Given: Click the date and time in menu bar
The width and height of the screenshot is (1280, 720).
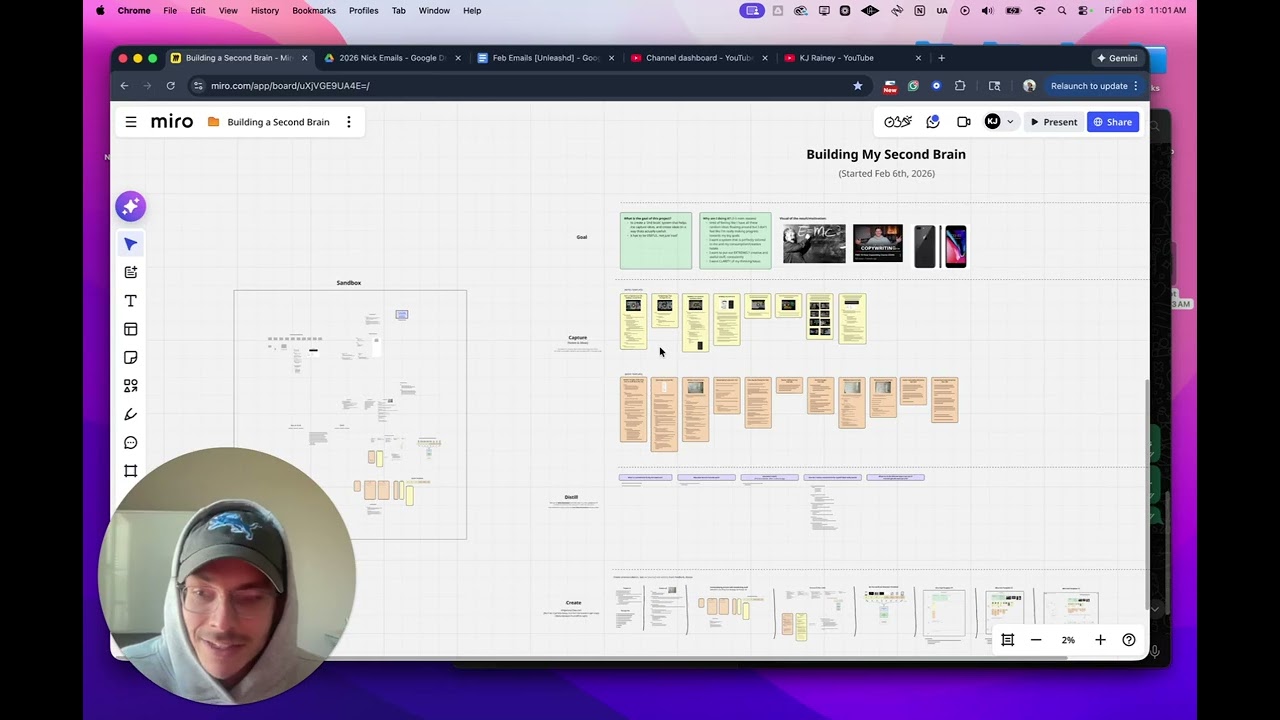Looking at the screenshot, I should tap(1145, 10).
